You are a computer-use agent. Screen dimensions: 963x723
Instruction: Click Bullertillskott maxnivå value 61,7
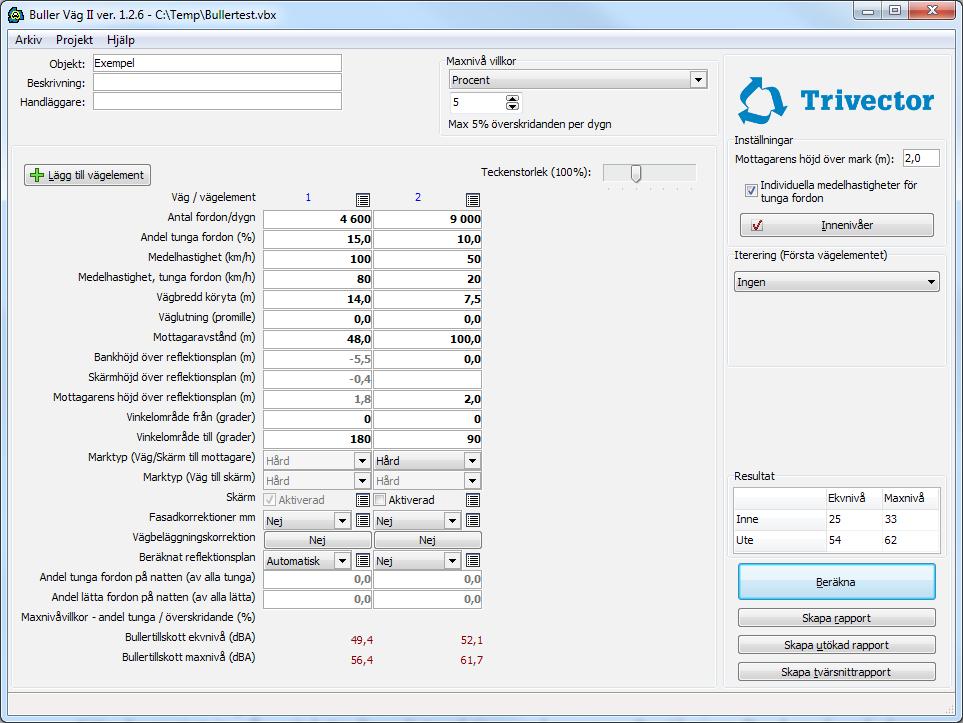click(472, 660)
